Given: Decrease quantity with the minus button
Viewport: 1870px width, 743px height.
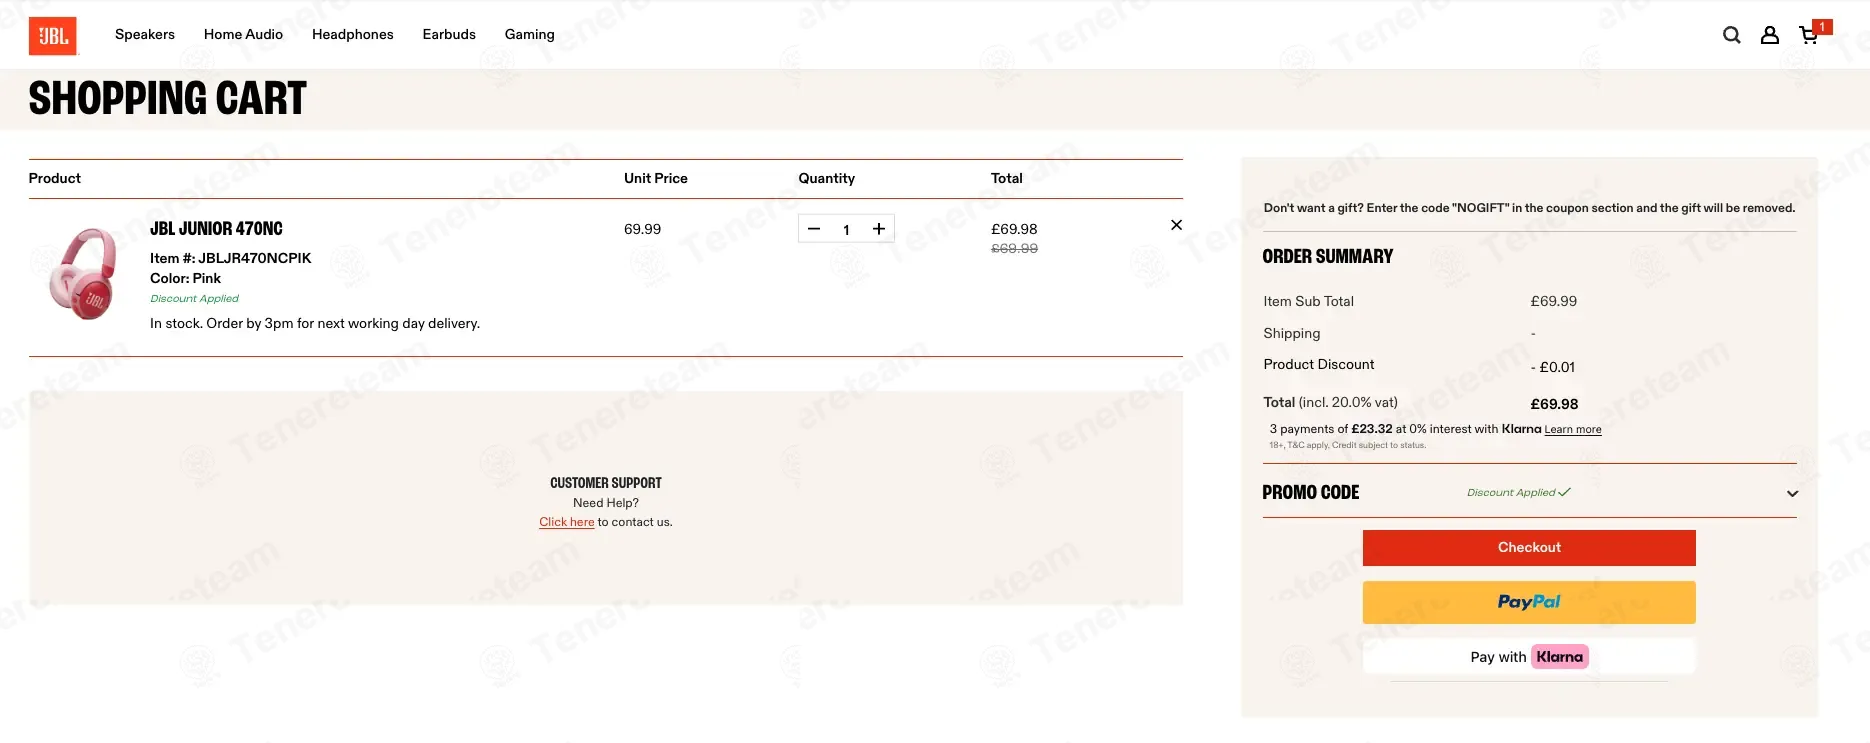Looking at the screenshot, I should (x=814, y=229).
